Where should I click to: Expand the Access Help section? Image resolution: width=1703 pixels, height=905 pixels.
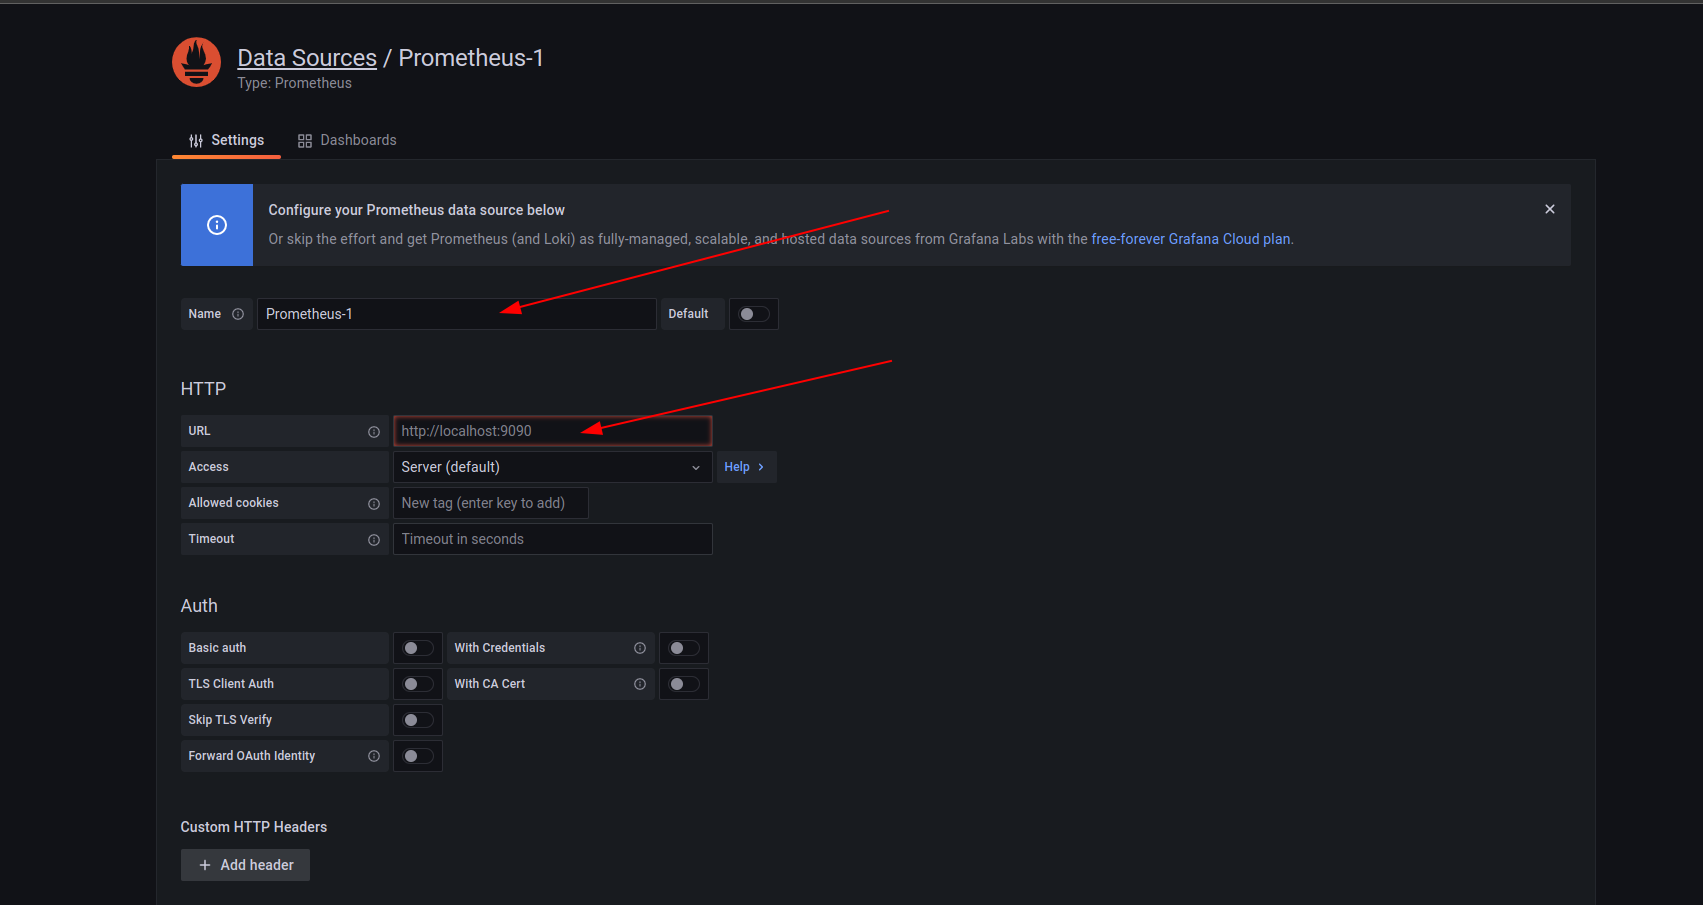(x=744, y=467)
